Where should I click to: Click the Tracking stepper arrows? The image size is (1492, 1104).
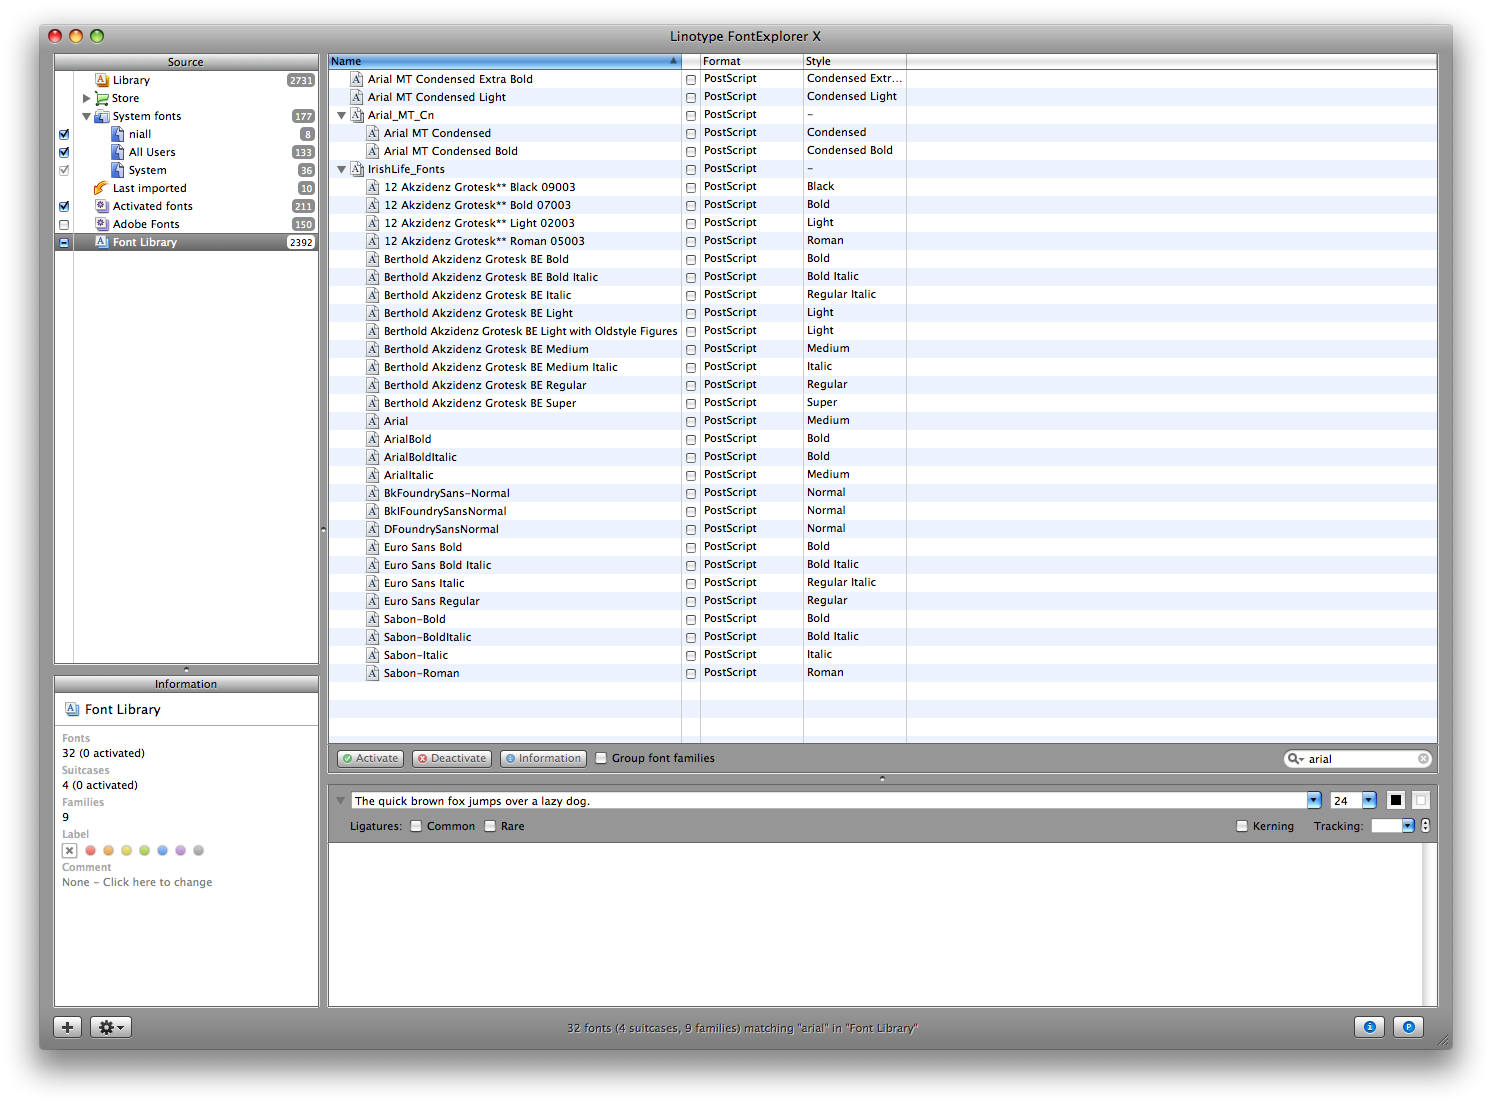(x=1425, y=826)
